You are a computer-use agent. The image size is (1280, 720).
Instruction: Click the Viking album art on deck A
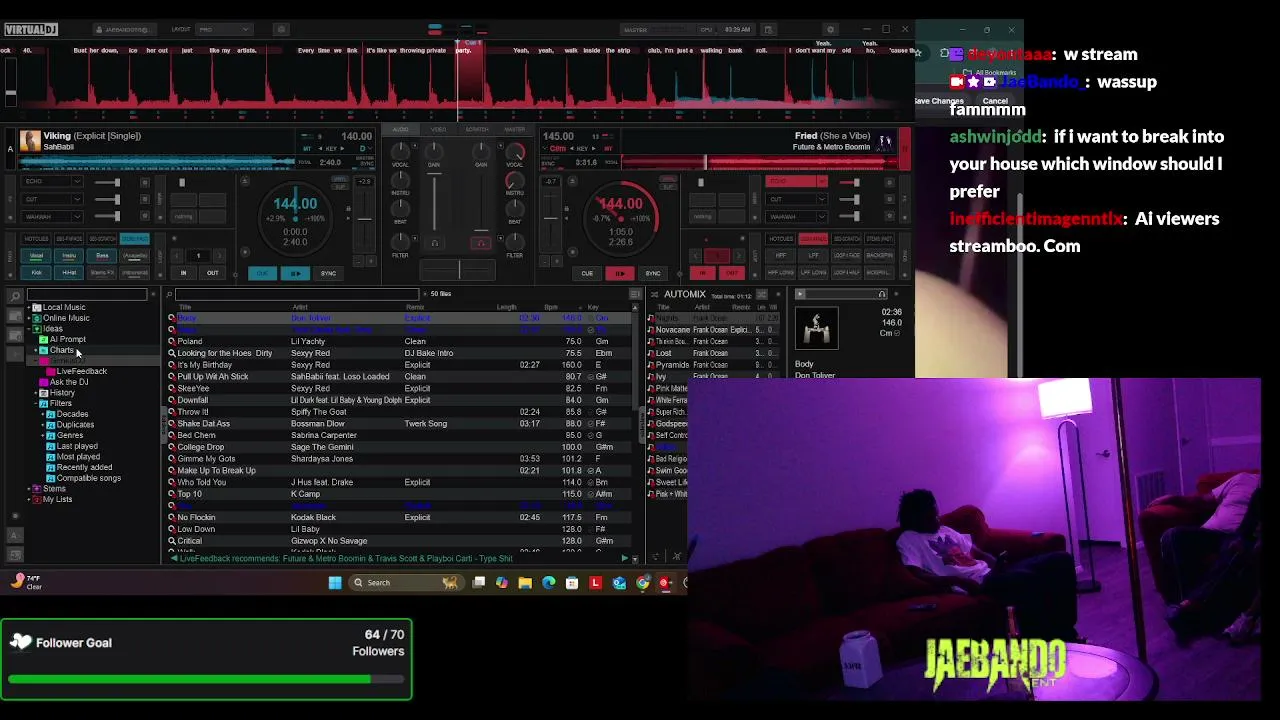point(30,141)
